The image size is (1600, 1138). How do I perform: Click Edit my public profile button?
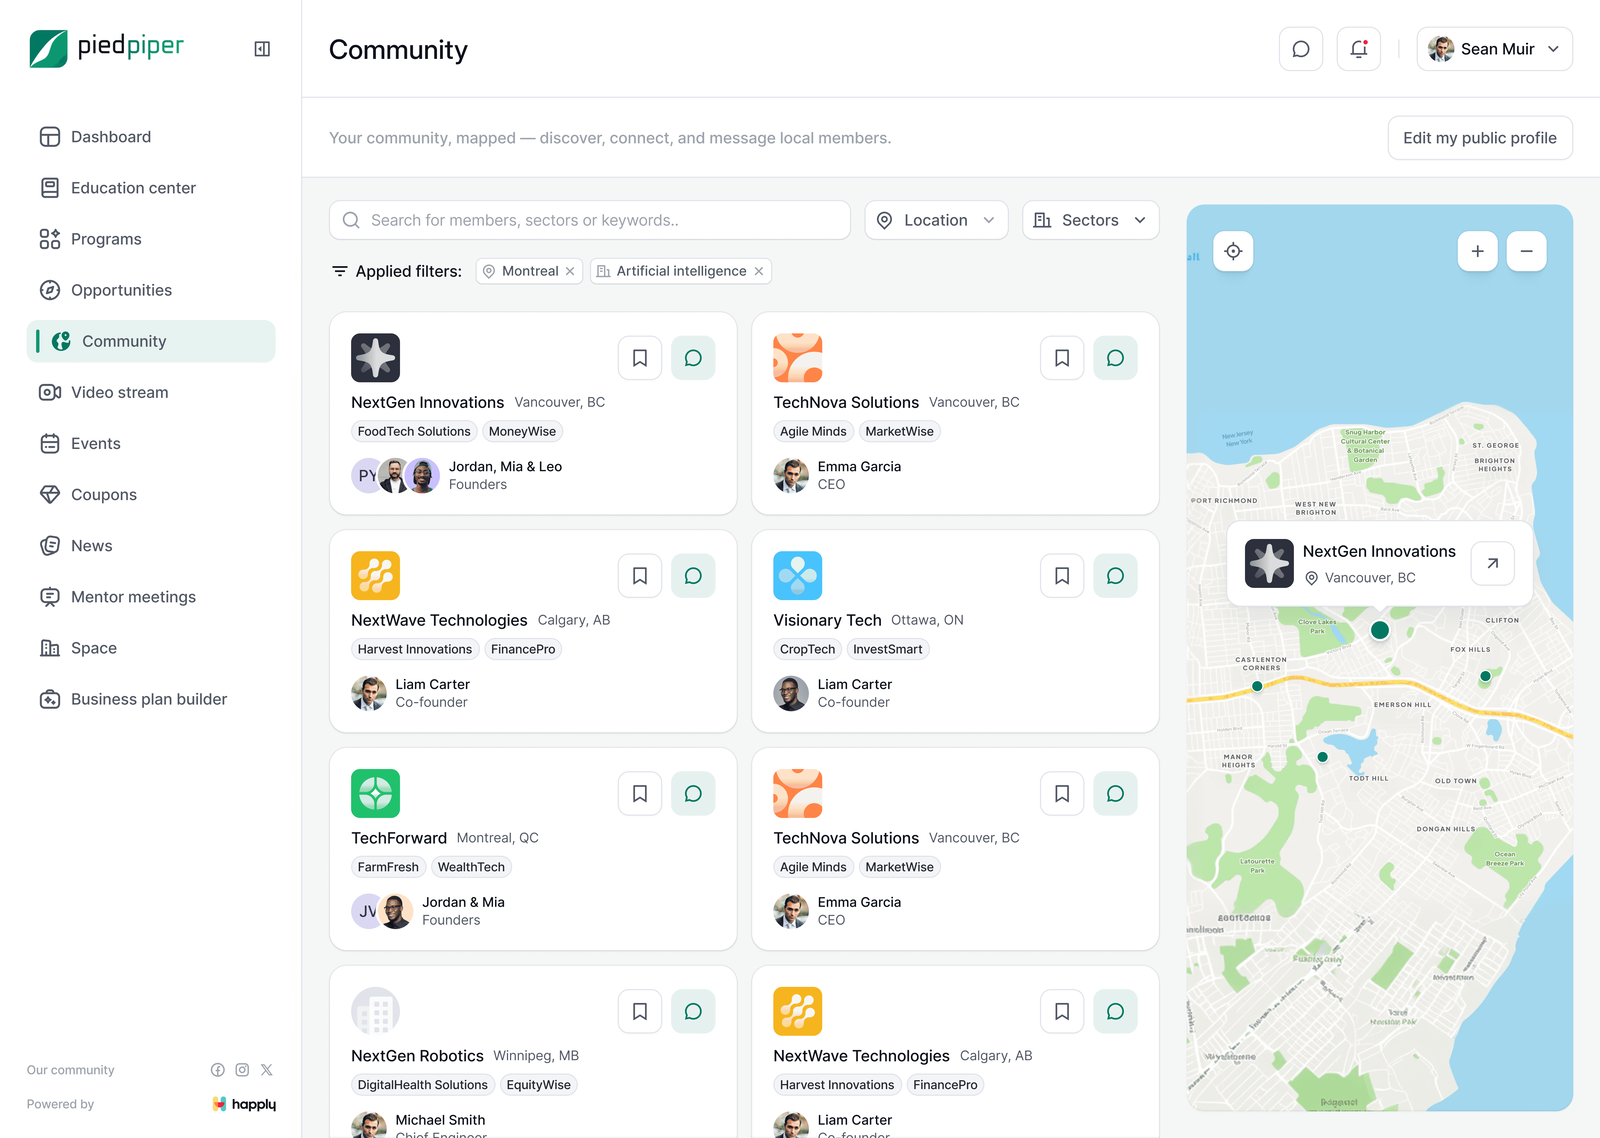click(x=1480, y=138)
